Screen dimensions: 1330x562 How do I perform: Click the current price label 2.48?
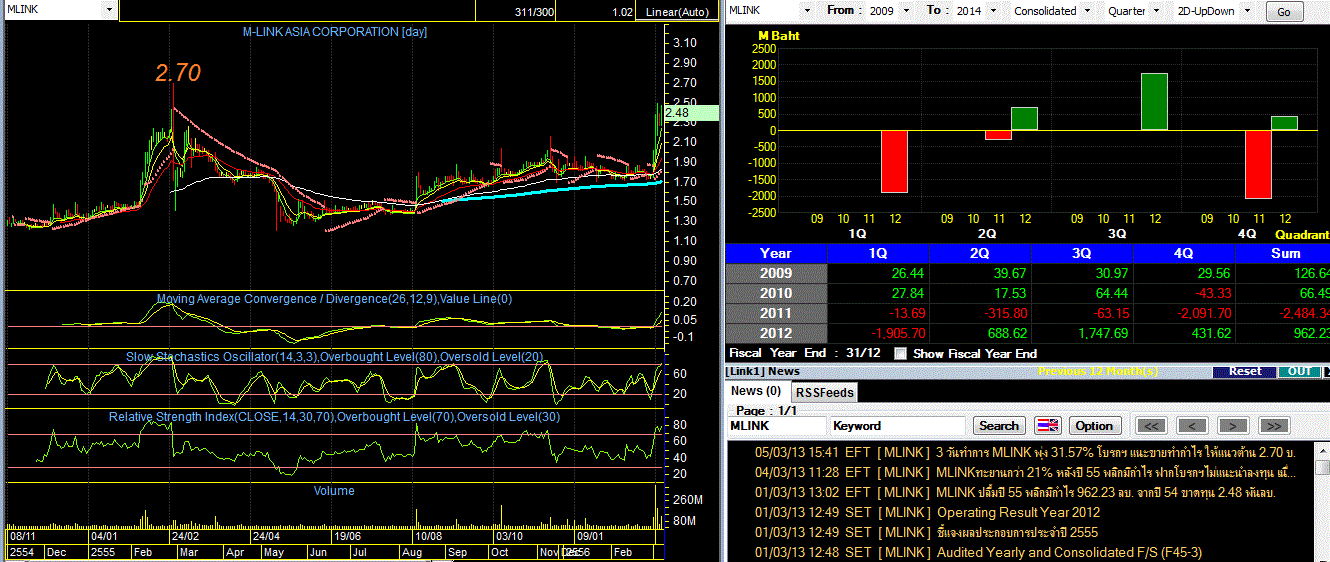[x=691, y=113]
